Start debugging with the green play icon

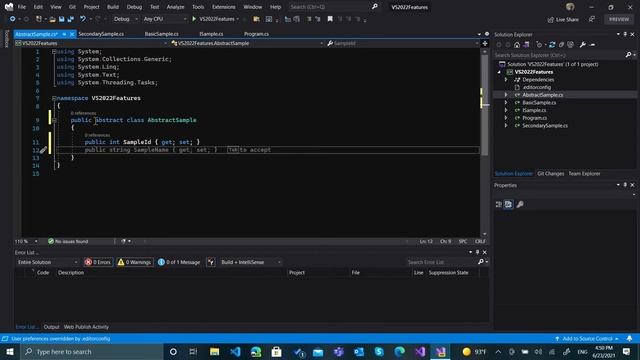tap(194, 19)
